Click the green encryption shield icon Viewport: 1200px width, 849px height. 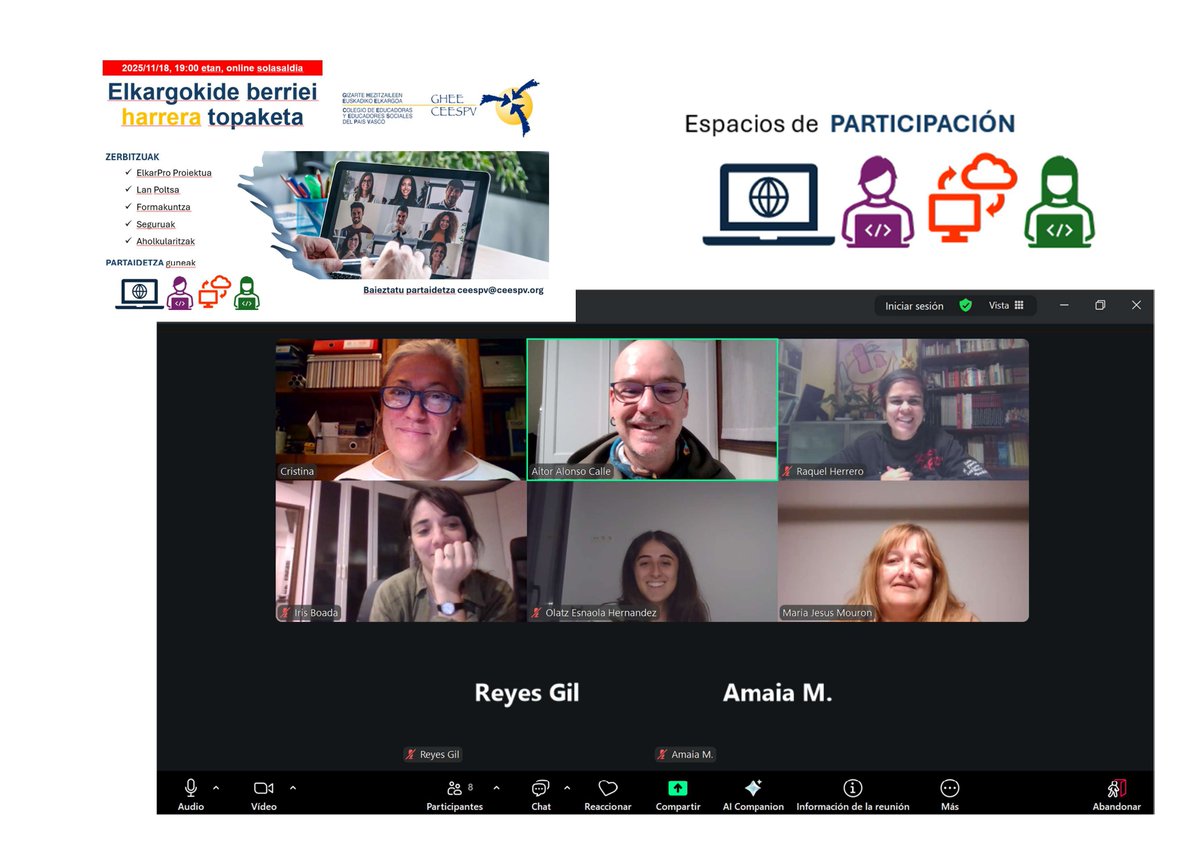[965, 305]
